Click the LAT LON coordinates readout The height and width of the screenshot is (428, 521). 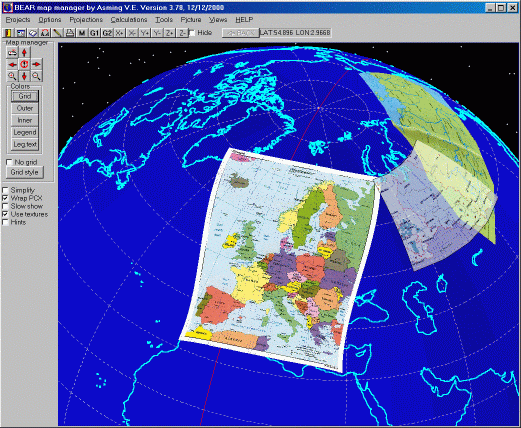295,32
